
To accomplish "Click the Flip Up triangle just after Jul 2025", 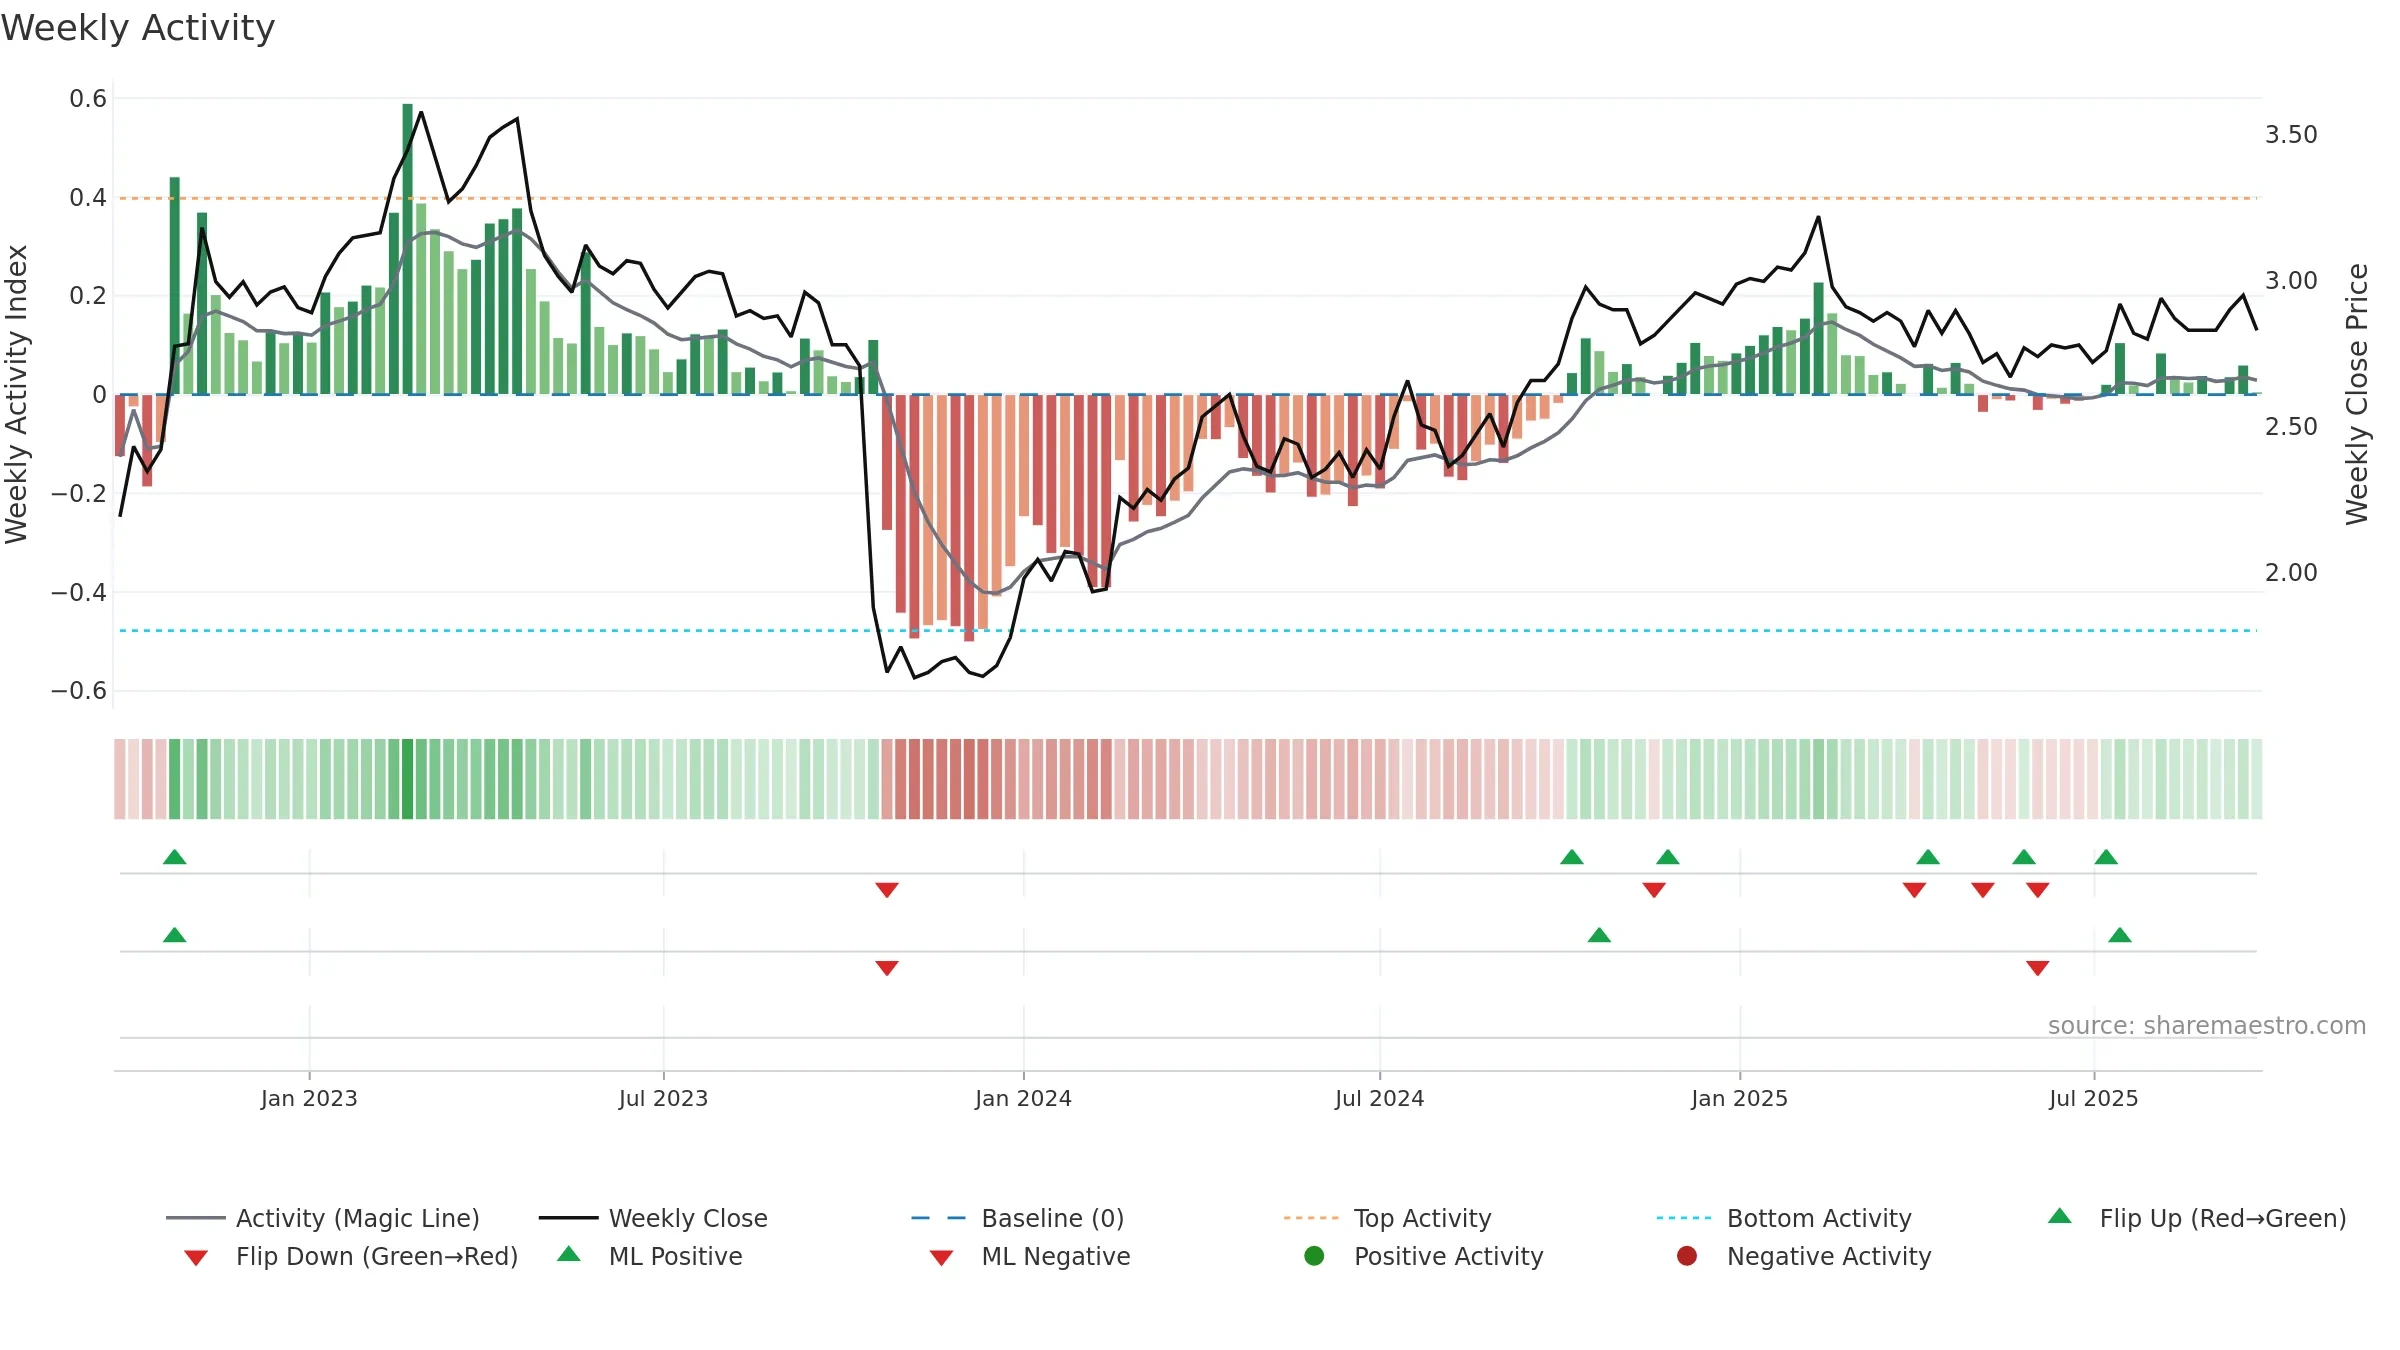I will point(2106,857).
